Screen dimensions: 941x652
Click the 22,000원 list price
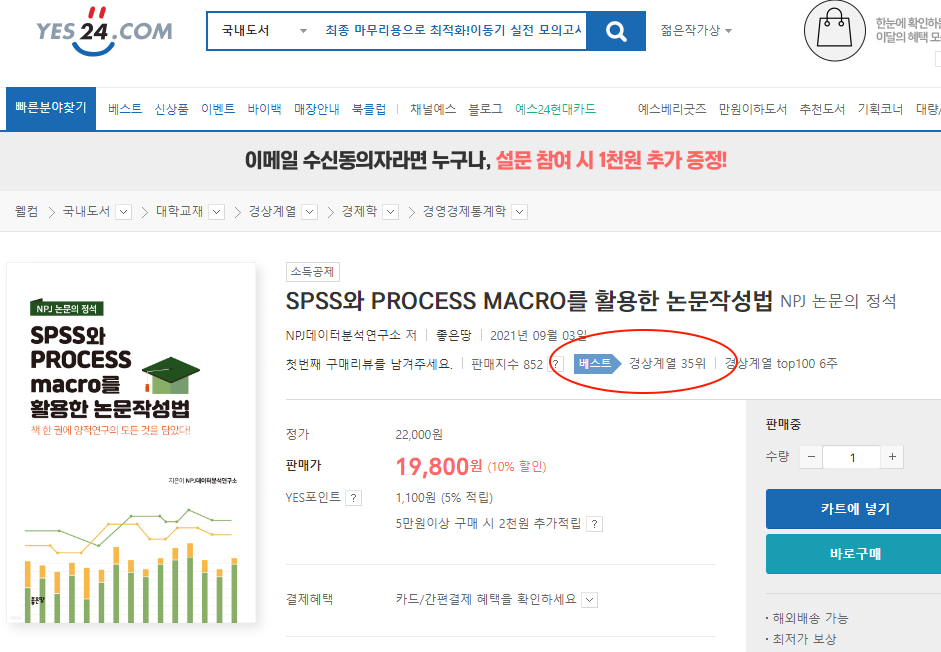(x=419, y=434)
